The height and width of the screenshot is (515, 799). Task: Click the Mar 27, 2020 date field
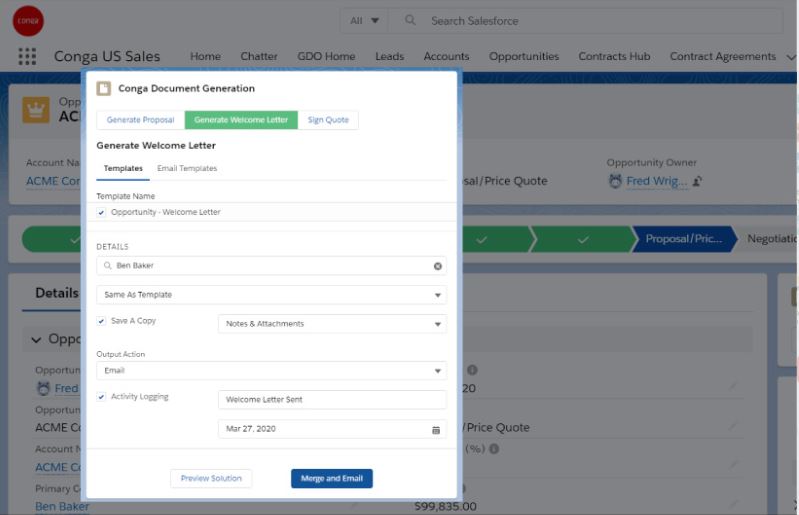(332, 429)
